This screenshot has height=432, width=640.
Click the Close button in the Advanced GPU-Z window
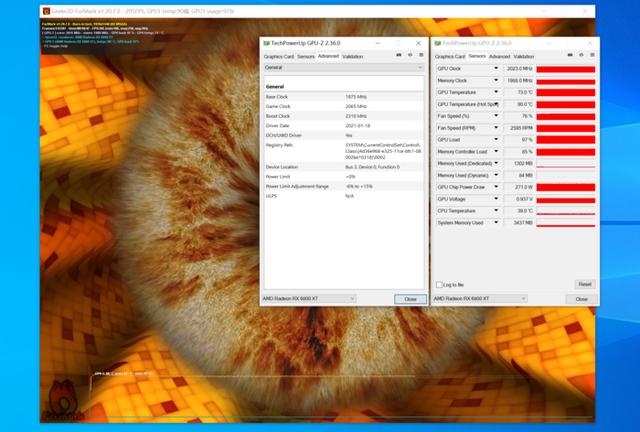(x=410, y=299)
